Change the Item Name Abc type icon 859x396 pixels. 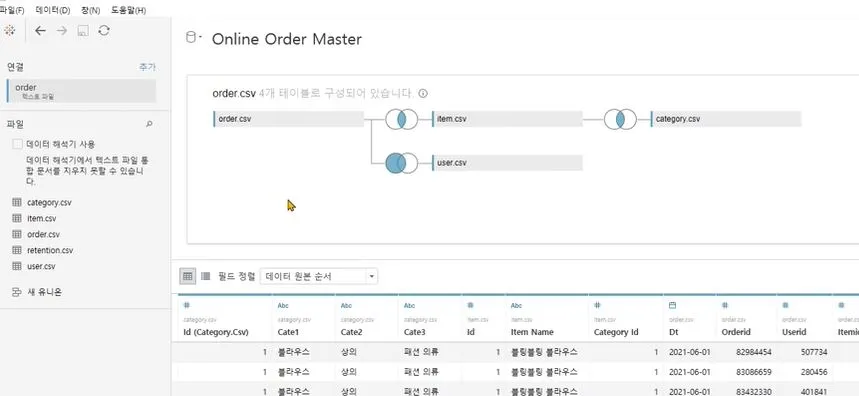[x=517, y=306]
